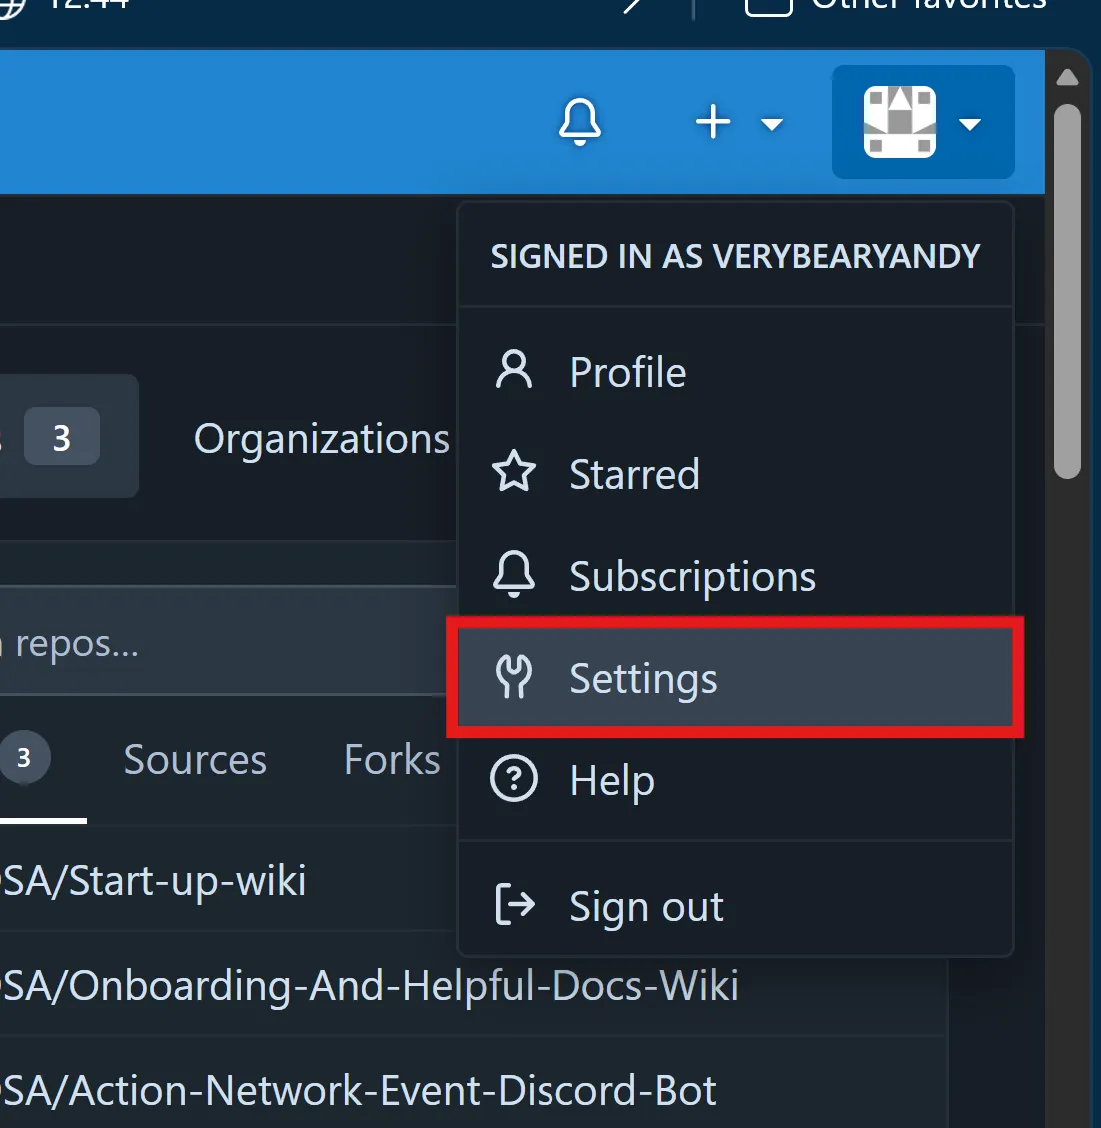
Task: Filter repositories by Sources
Action: [x=195, y=760]
